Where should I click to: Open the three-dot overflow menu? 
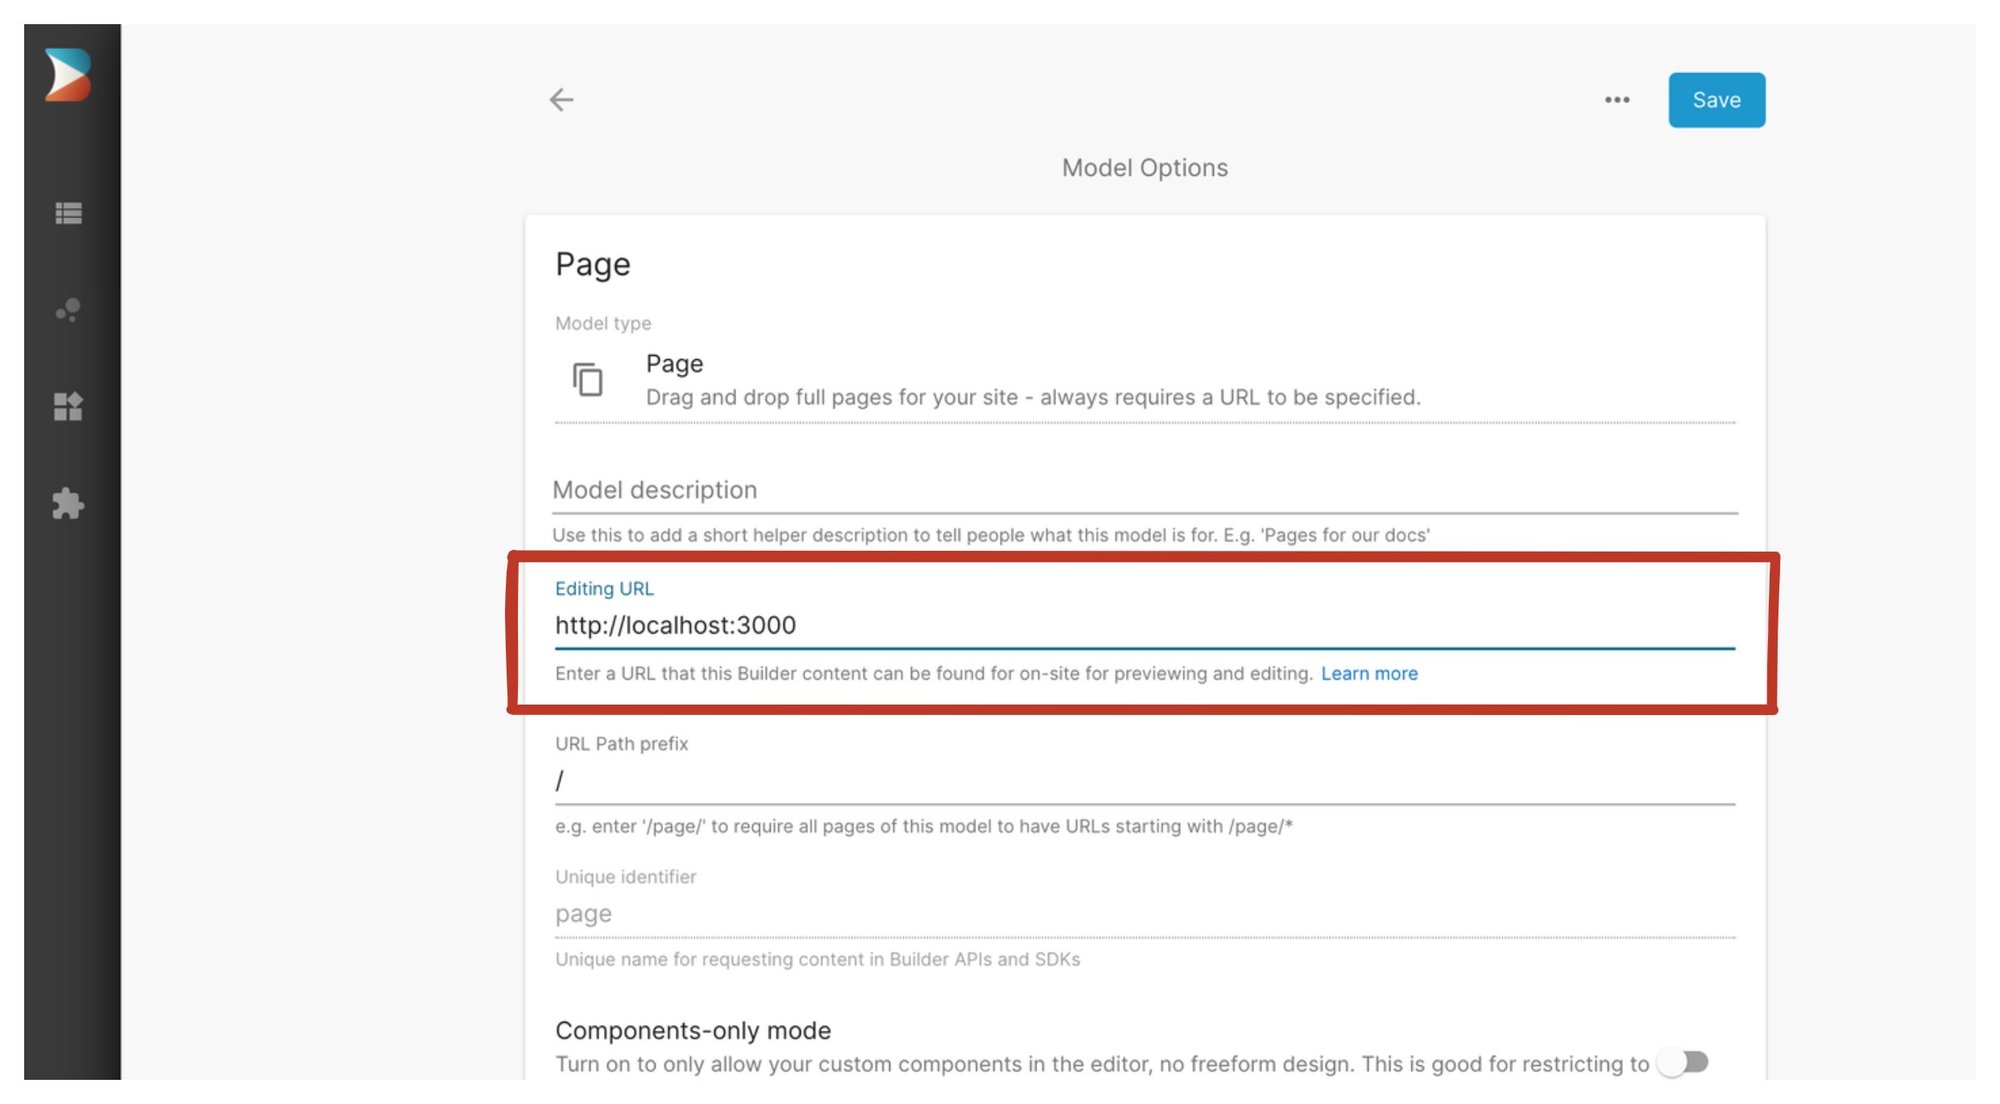coord(1616,99)
